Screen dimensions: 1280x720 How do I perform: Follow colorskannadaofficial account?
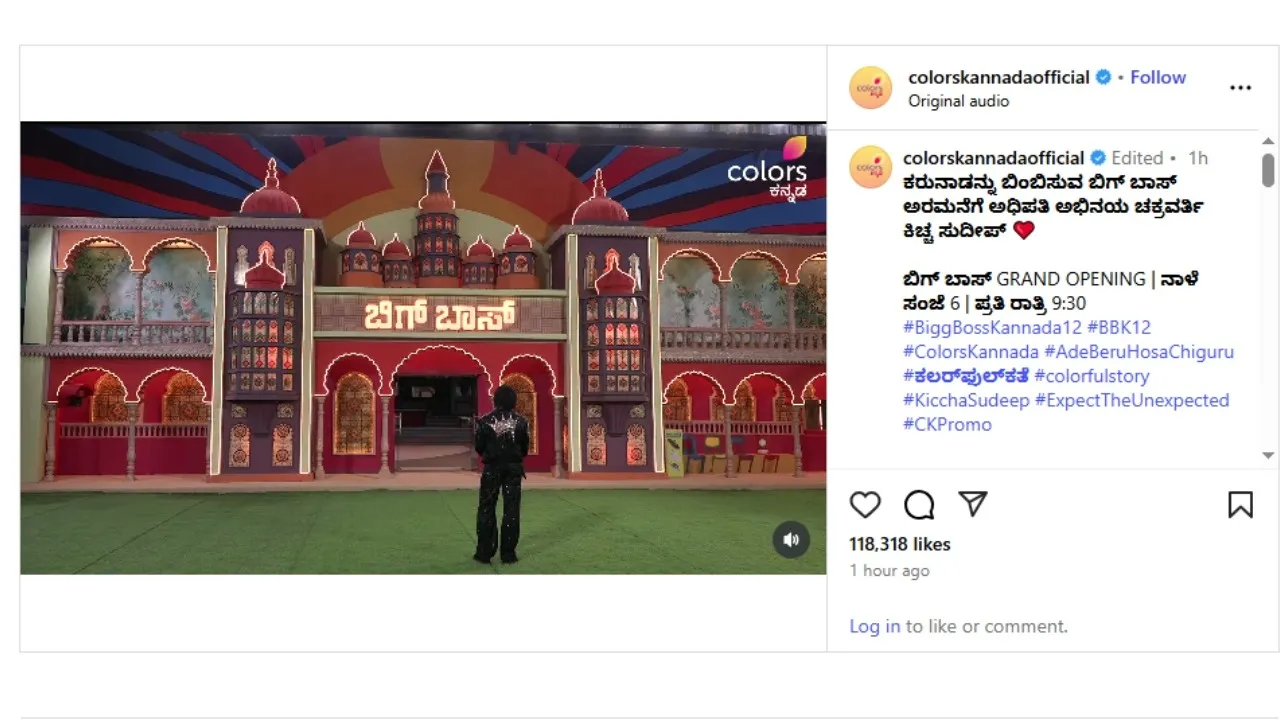[x=1158, y=77]
